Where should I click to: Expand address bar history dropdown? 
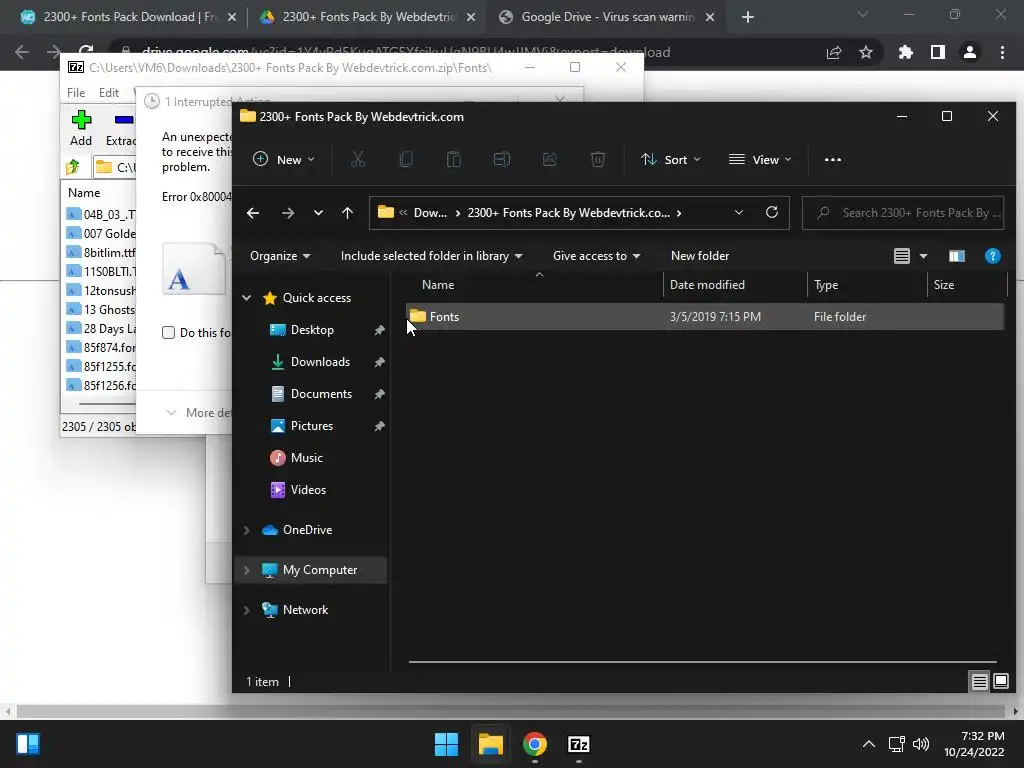[739, 212]
